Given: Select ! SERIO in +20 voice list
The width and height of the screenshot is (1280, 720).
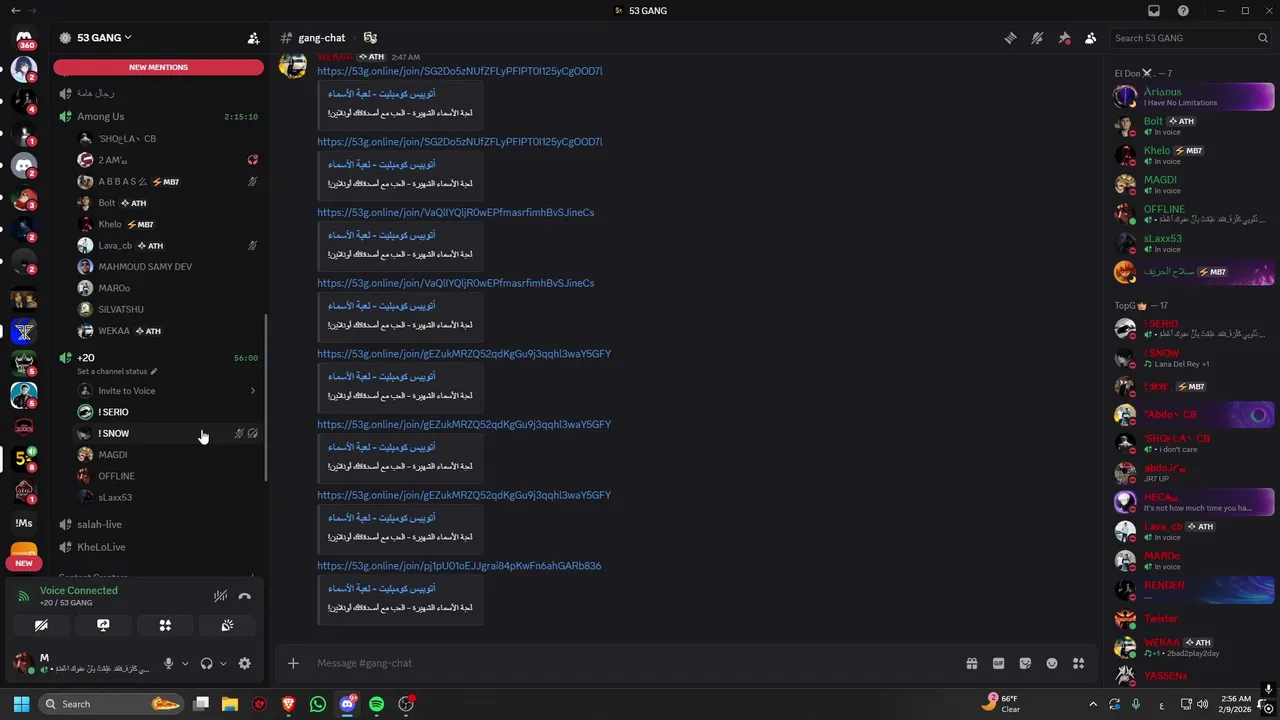Looking at the screenshot, I should [x=168, y=412].
